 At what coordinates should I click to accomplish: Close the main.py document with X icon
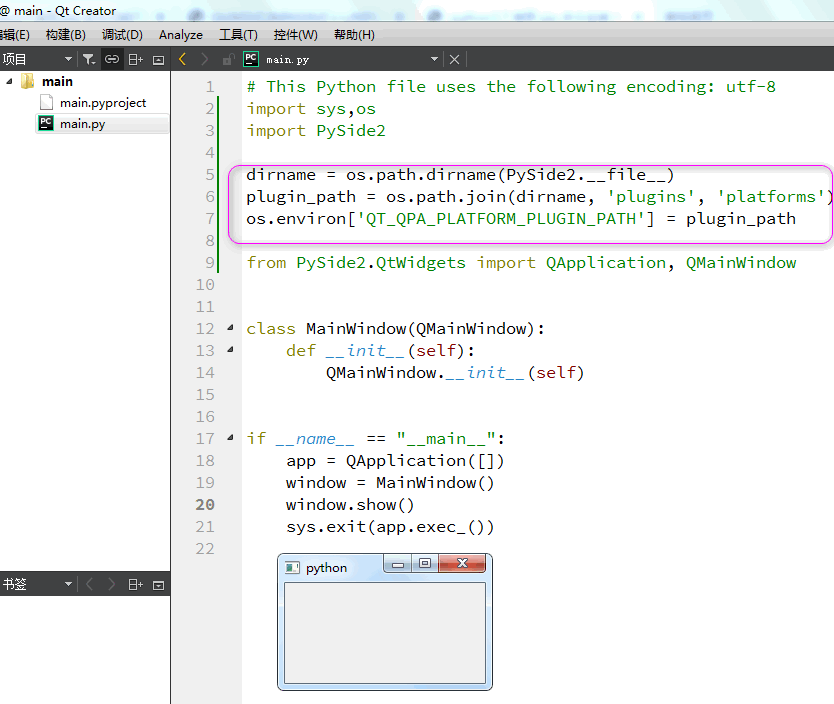click(454, 60)
